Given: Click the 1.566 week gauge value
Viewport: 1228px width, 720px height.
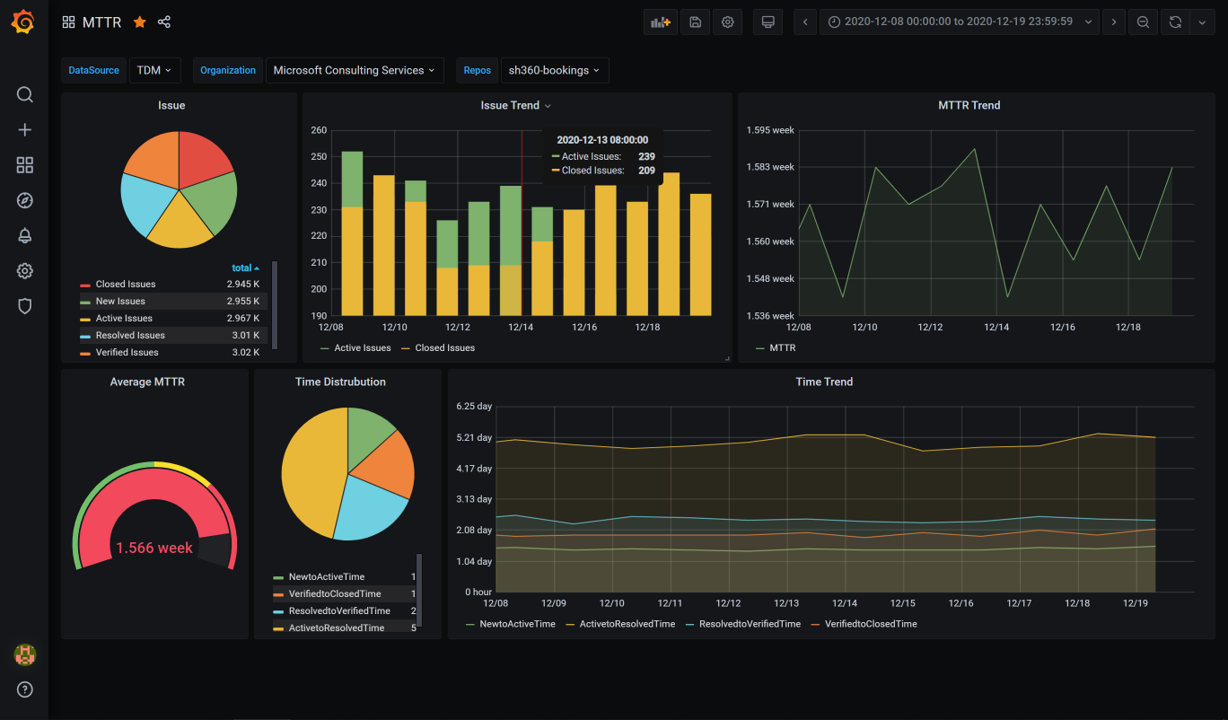Looking at the screenshot, I should coord(154,548).
